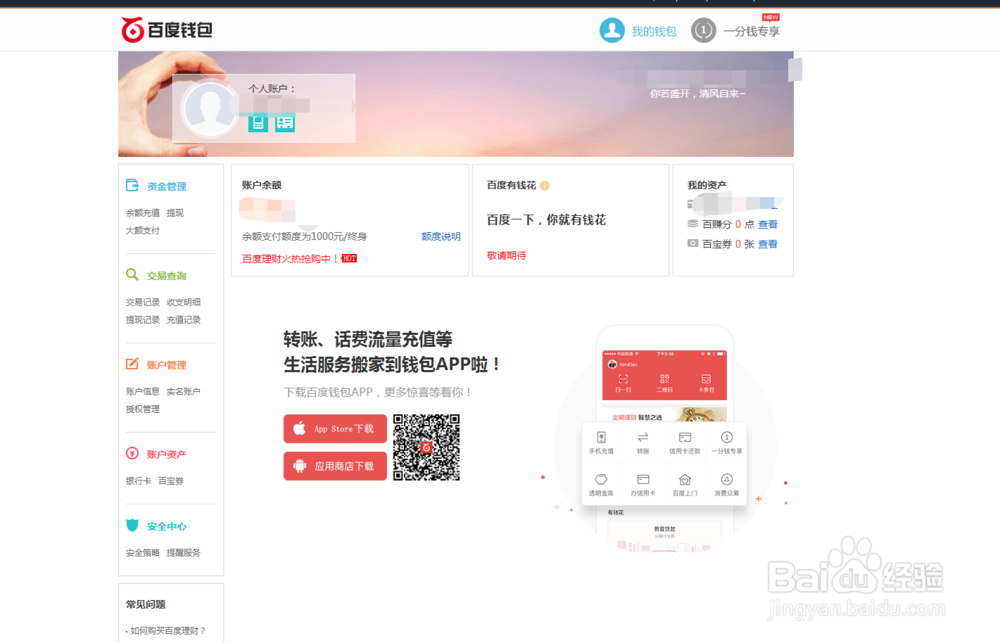Open the FAQ 如何购买百度理财？
The width and height of the screenshot is (1000, 643).
(168, 631)
